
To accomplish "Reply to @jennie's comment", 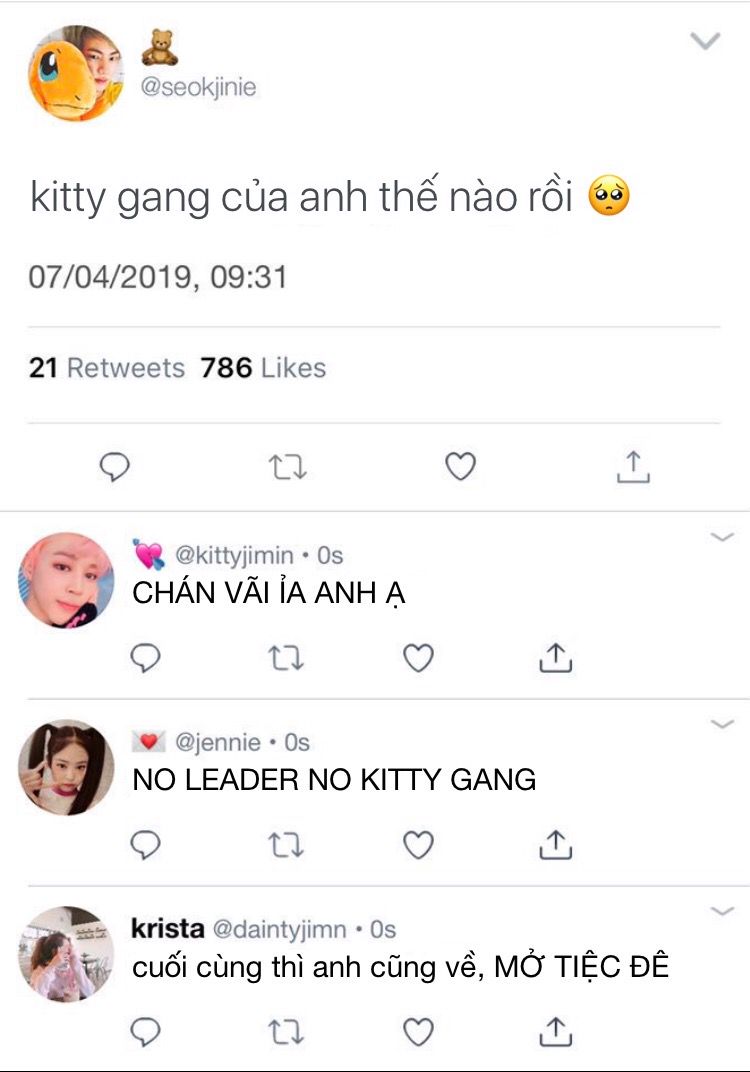I will coord(145,845).
